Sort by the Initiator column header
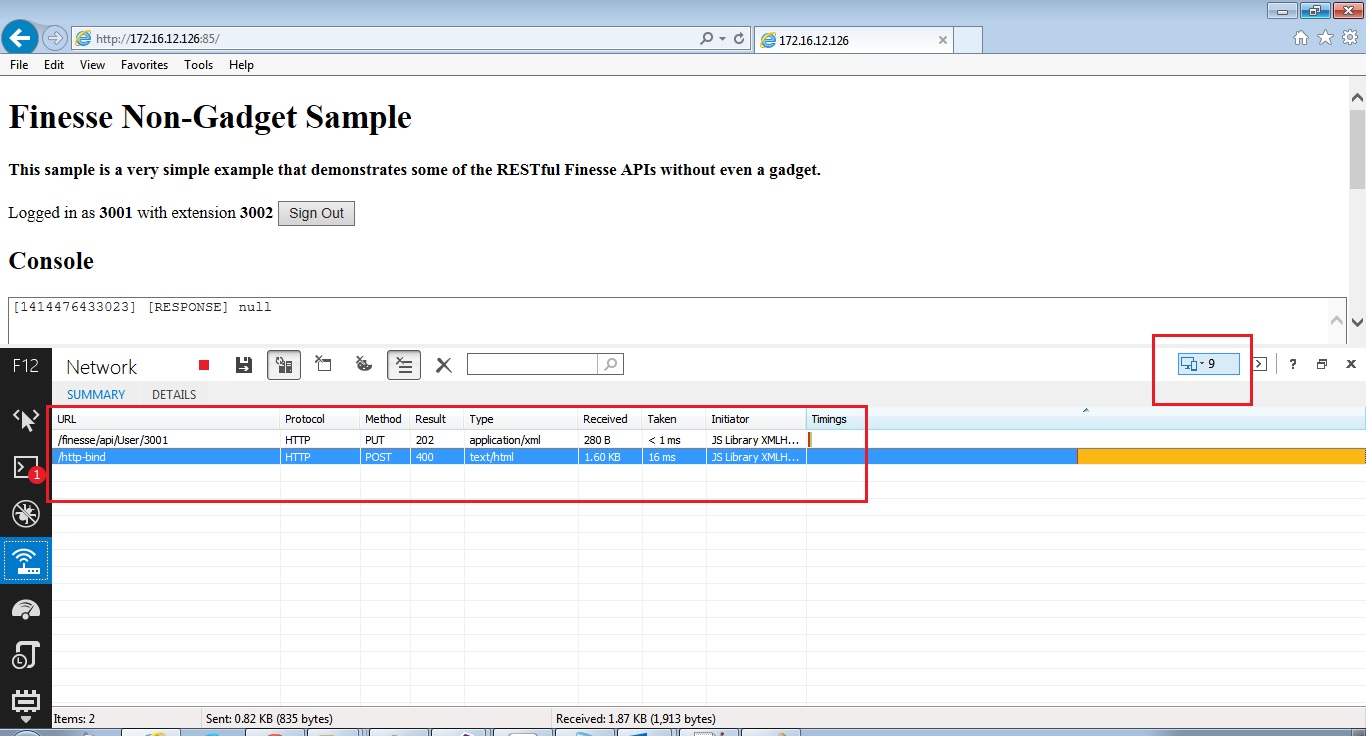 [756, 419]
